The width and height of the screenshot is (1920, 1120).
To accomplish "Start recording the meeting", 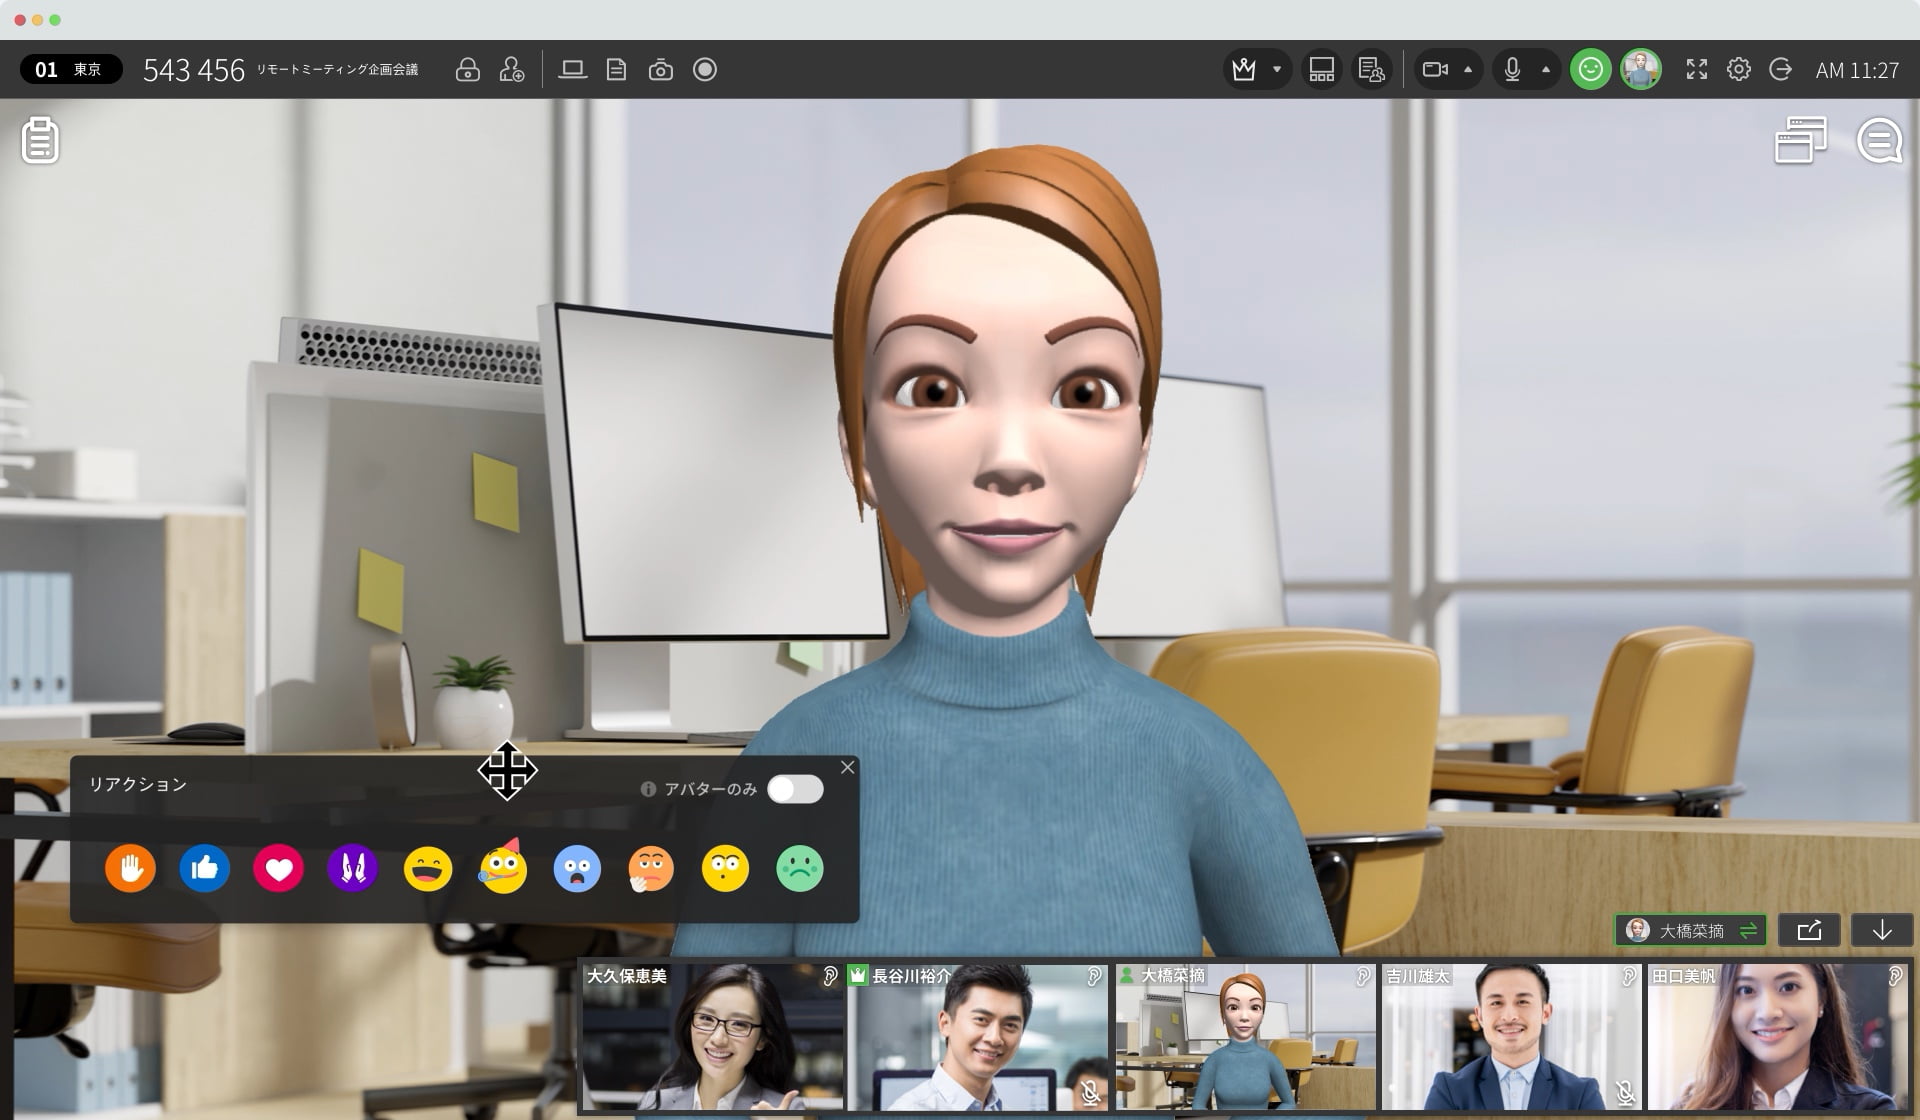I will pos(705,70).
